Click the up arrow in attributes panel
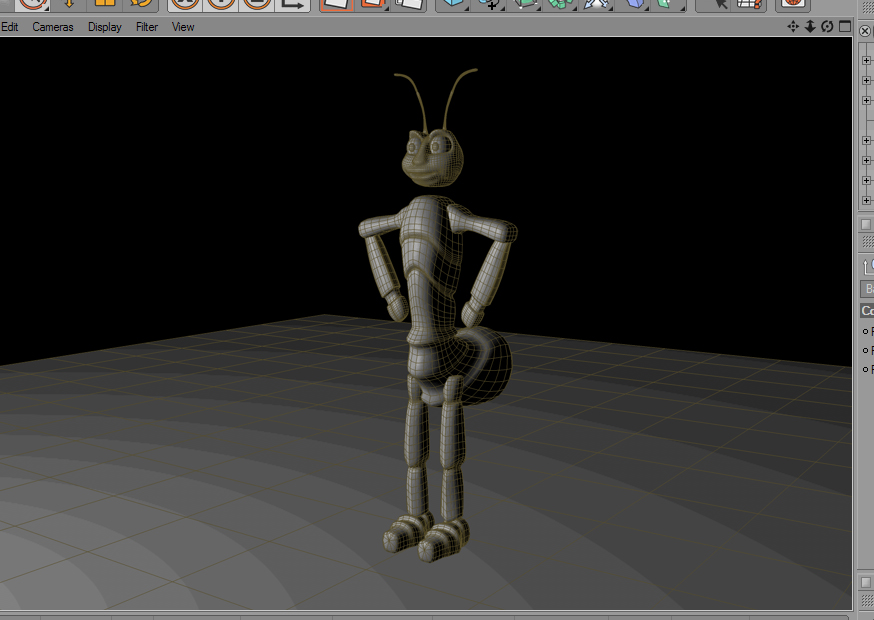The width and height of the screenshot is (874, 620). (867, 266)
